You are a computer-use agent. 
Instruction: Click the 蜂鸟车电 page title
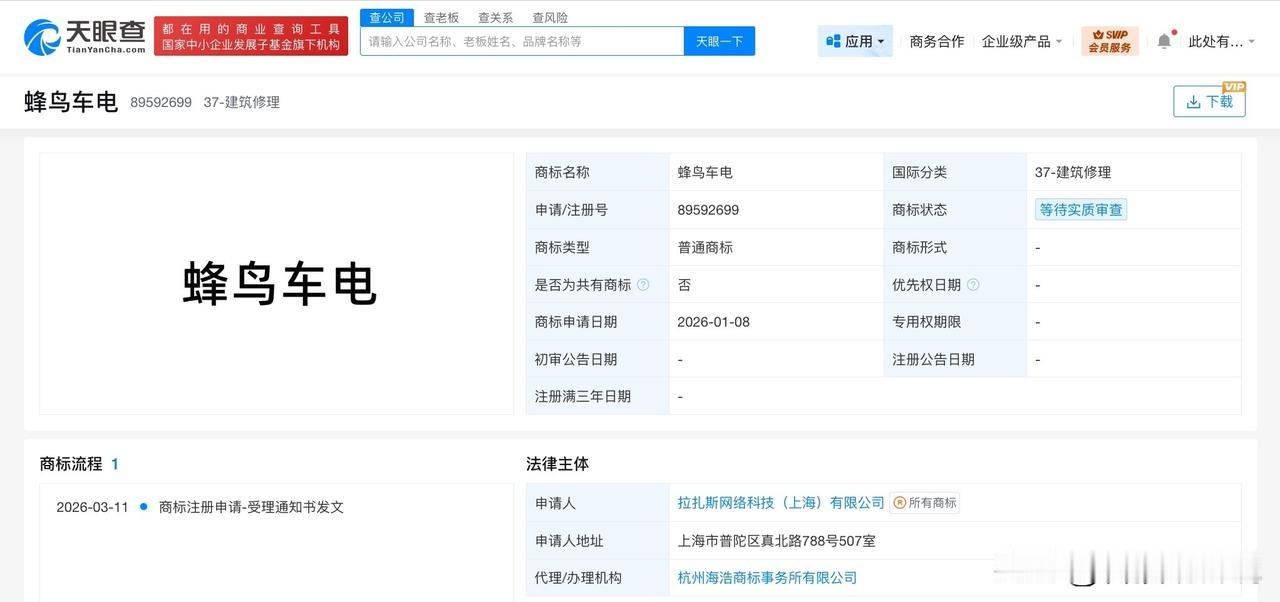(71, 101)
